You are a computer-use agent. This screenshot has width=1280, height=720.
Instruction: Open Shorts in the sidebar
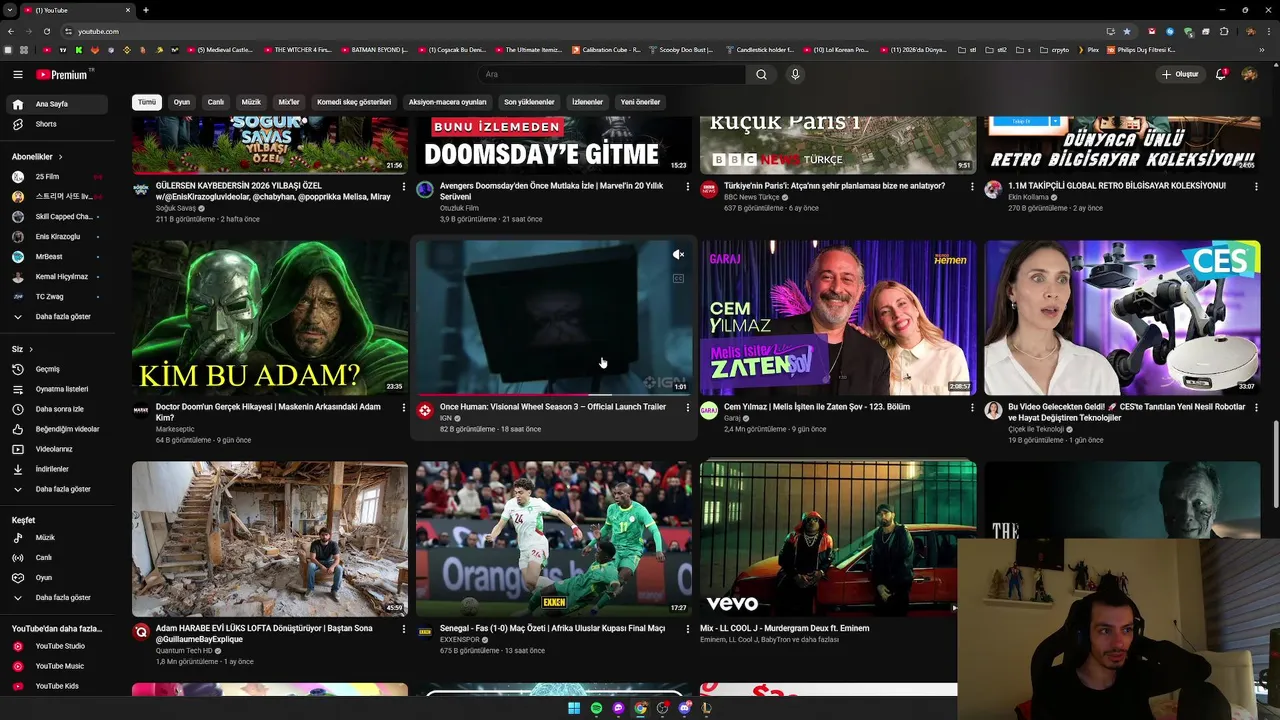[60, 124]
